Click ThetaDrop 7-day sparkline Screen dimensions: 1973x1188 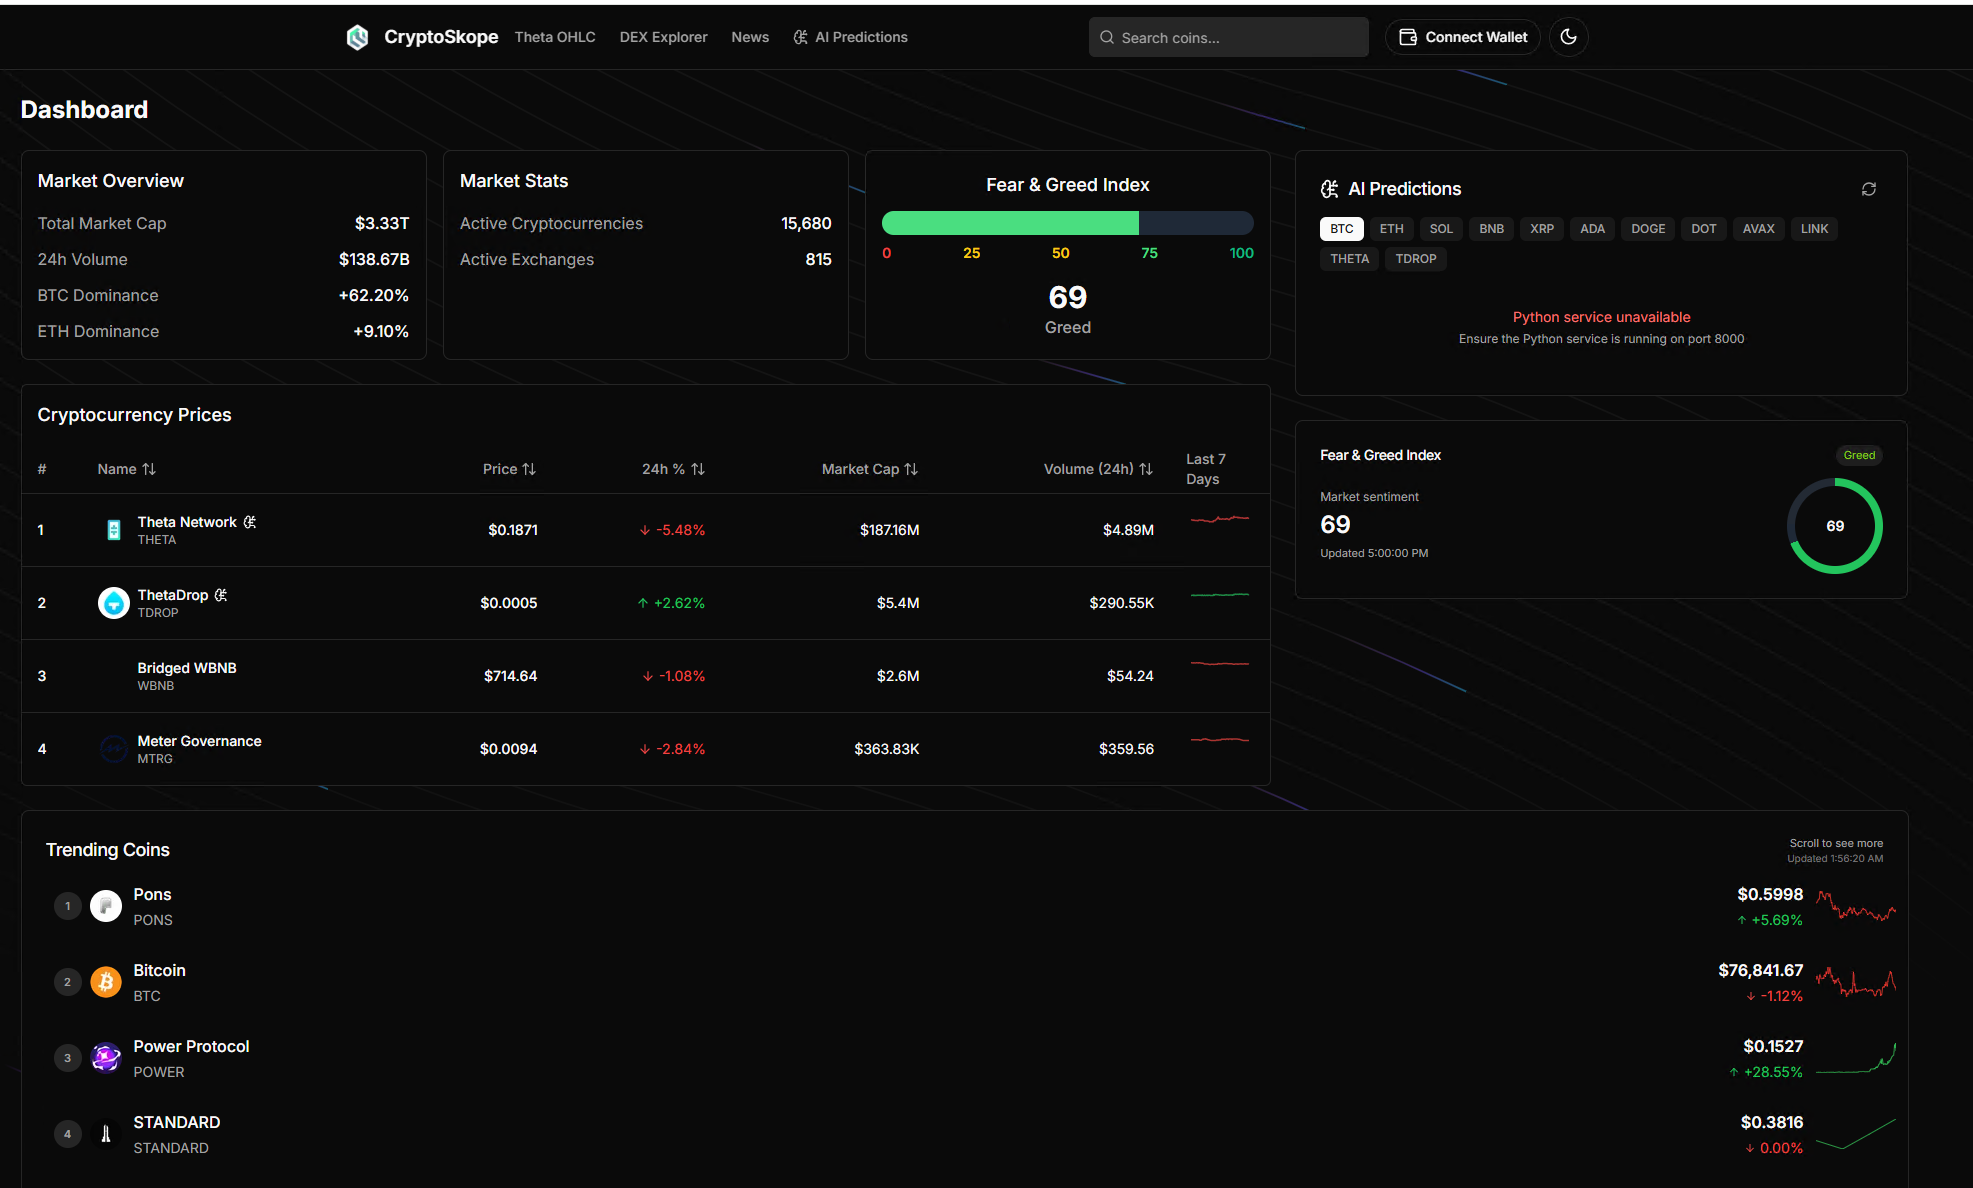(x=1220, y=595)
